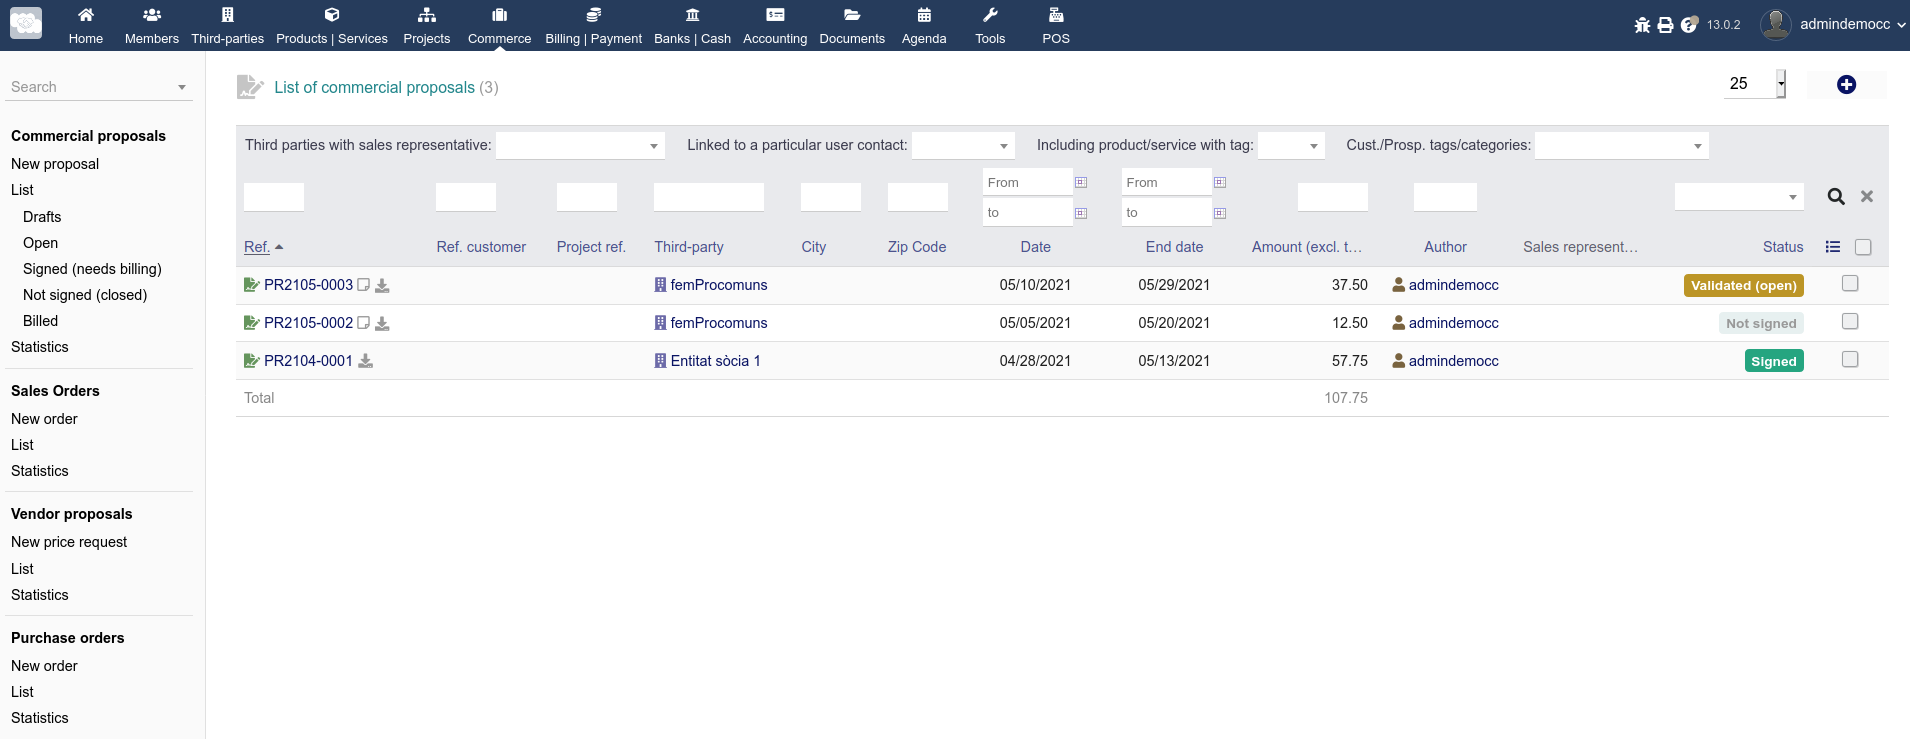Screen dimensions: 1910x739
Task: Open Products | Services module
Action: [x=332, y=26]
